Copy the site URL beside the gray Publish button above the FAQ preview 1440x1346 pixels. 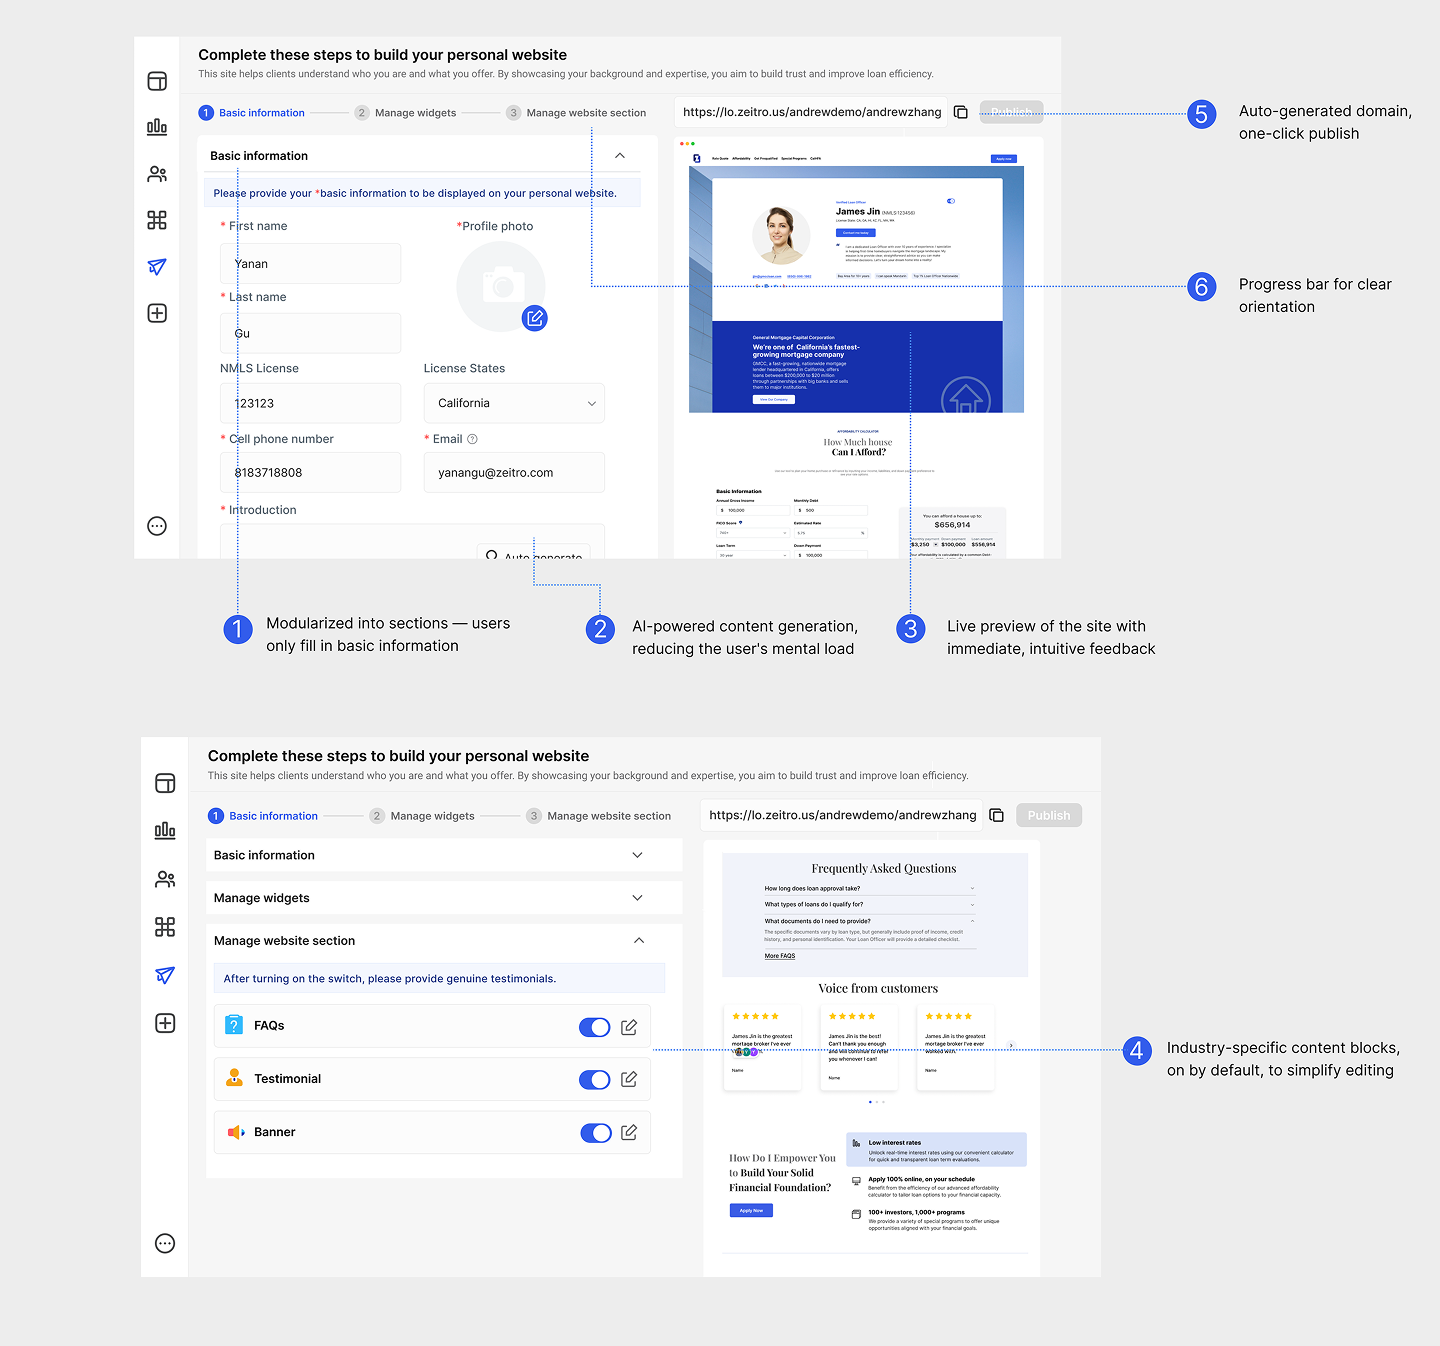[x=996, y=815]
